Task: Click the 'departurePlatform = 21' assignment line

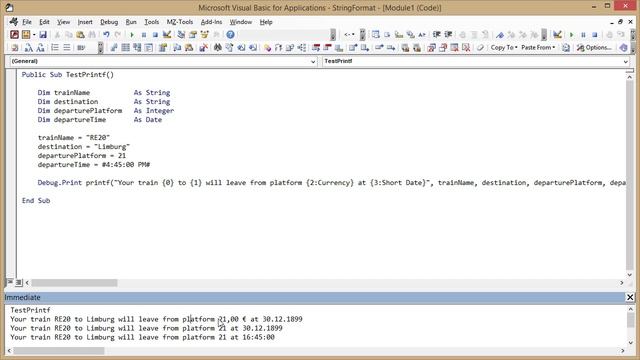Action: click(82, 156)
